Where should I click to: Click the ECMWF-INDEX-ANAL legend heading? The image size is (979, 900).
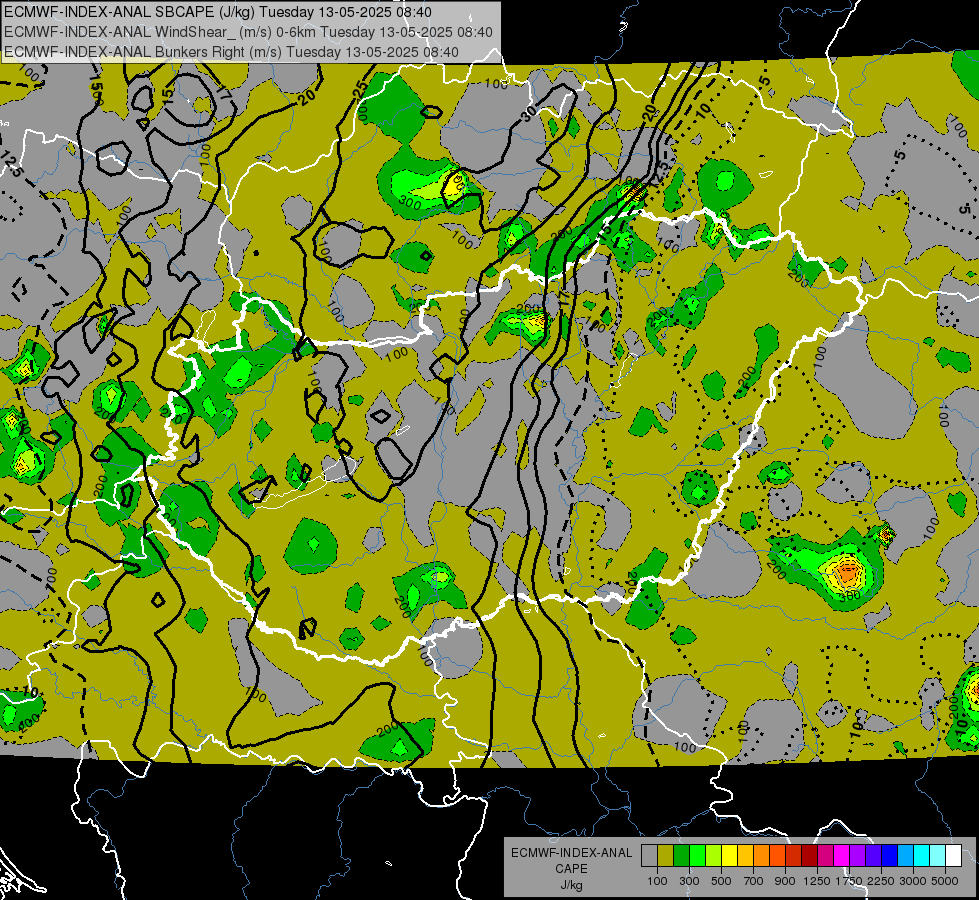coord(571,853)
